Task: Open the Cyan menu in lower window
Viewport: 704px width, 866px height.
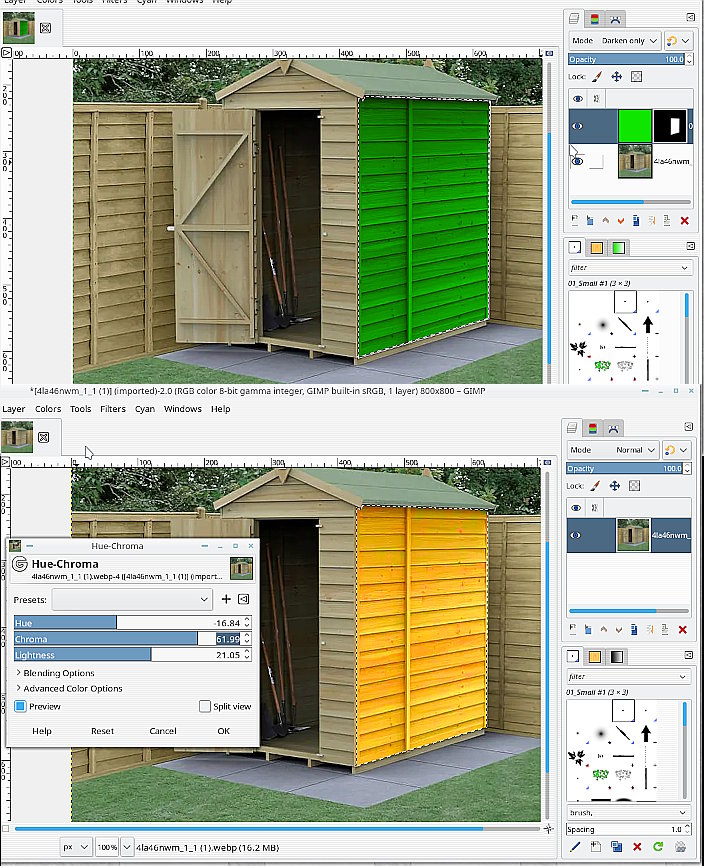Action: [145, 409]
